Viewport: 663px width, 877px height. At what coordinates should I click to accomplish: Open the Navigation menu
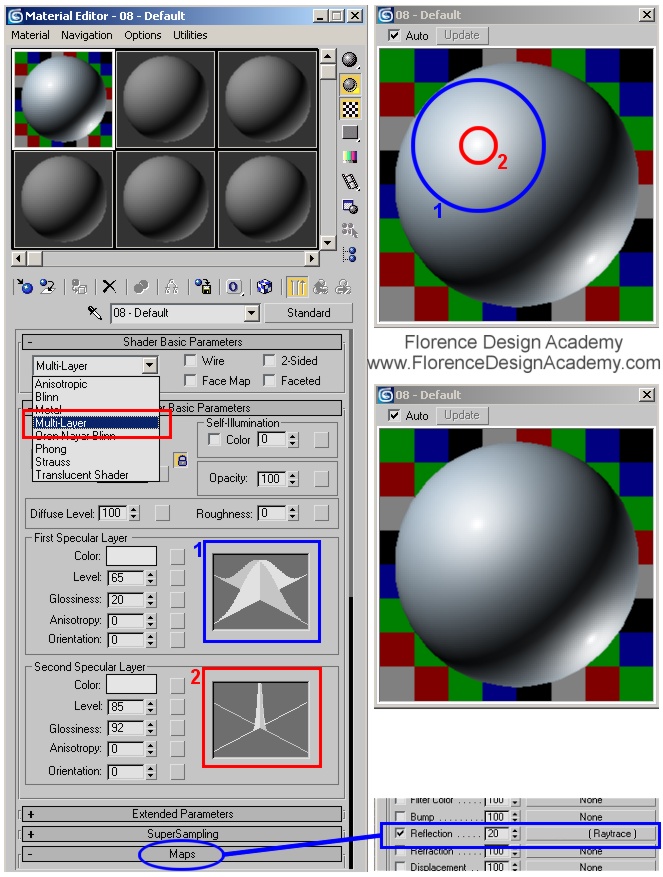(x=87, y=35)
